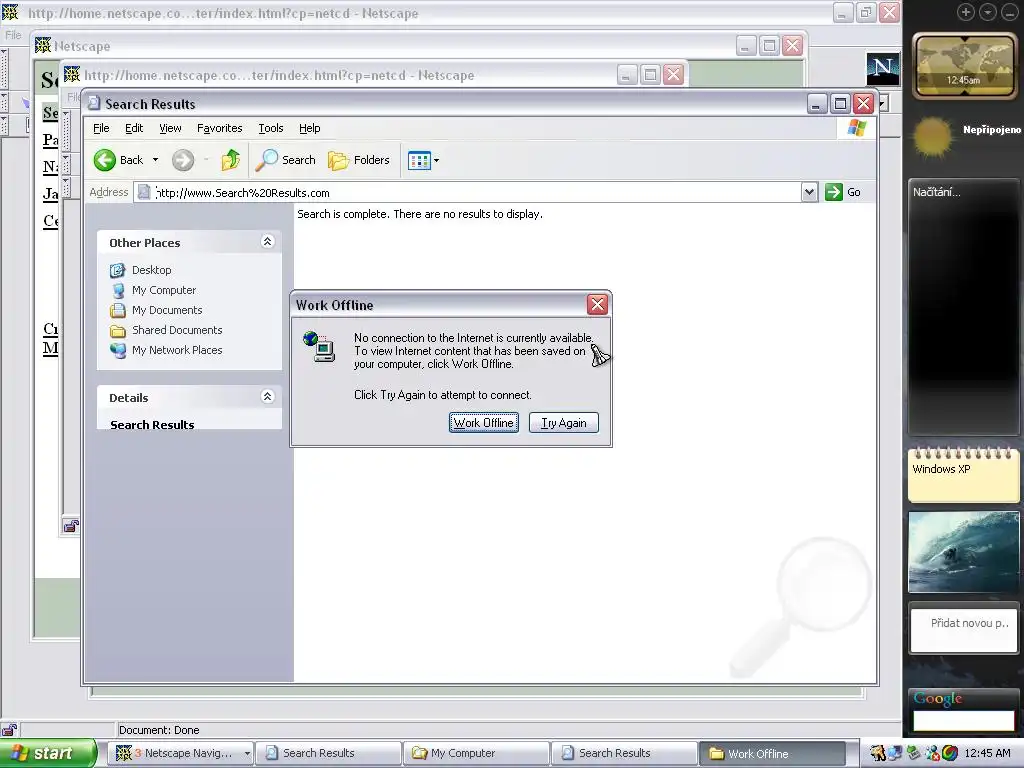Viewport: 1024px width, 768px height.
Task: Open the Tools menu
Action: [270, 128]
